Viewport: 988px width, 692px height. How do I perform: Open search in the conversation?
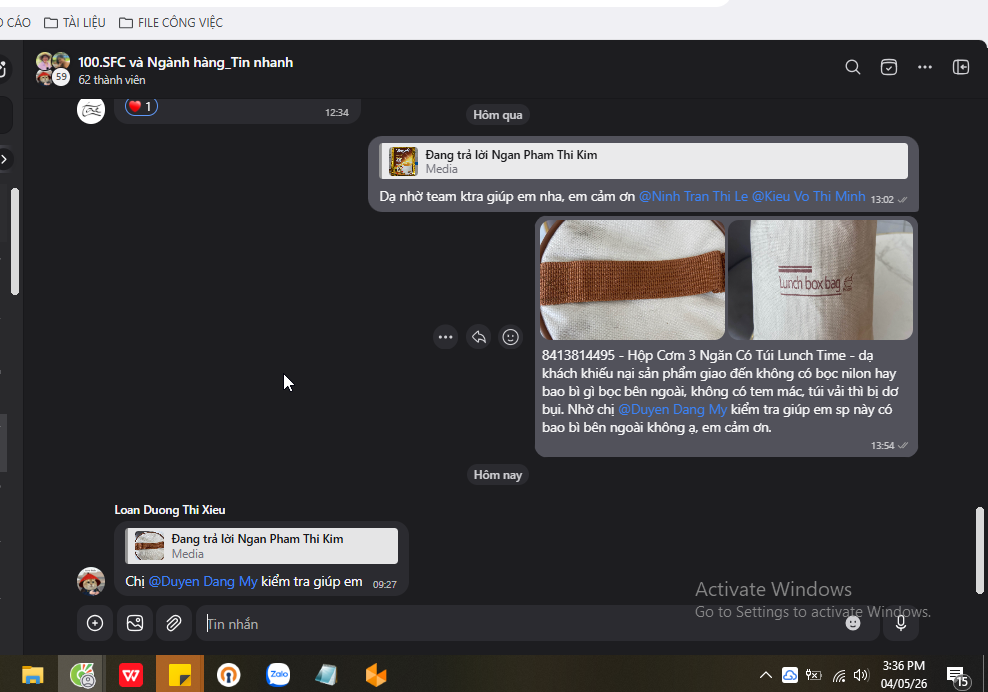[853, 67]
